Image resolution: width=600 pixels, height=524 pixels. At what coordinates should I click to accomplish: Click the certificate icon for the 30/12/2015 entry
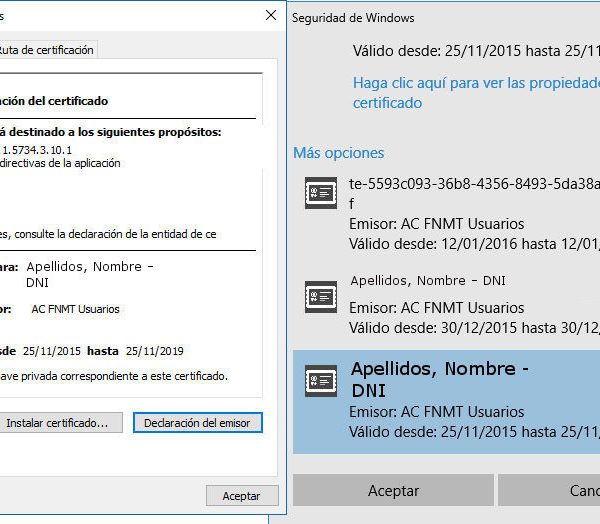pyautogui.click(x=320, y=296)
